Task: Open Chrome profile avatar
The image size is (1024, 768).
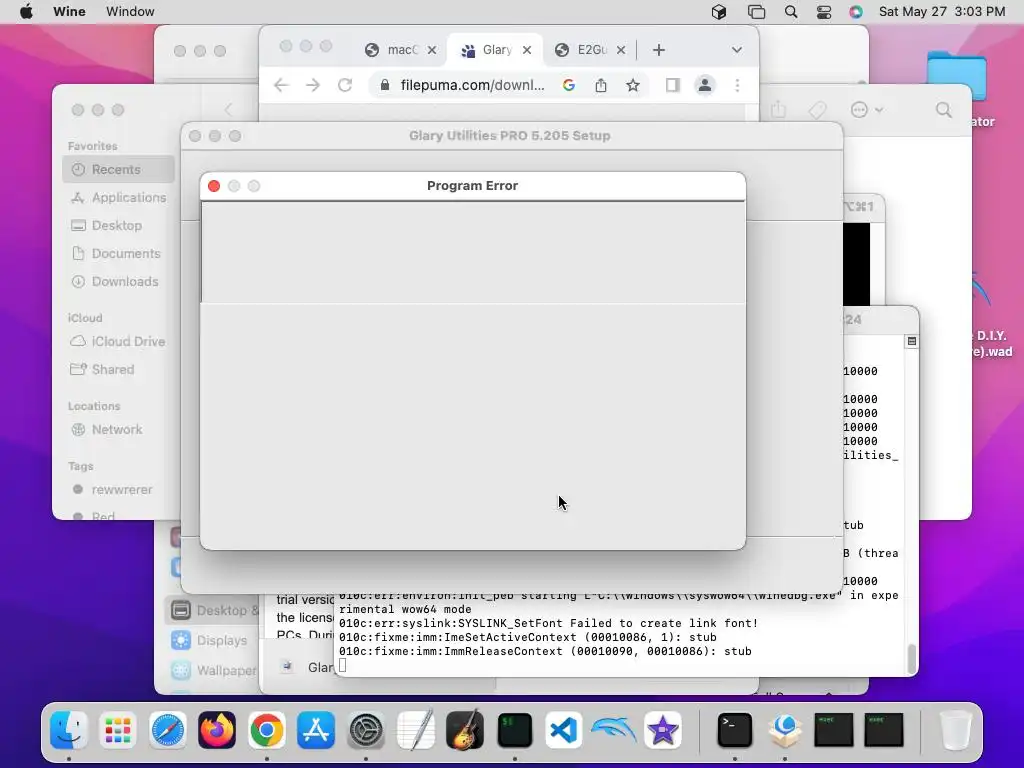Action: tap(705, 85)
